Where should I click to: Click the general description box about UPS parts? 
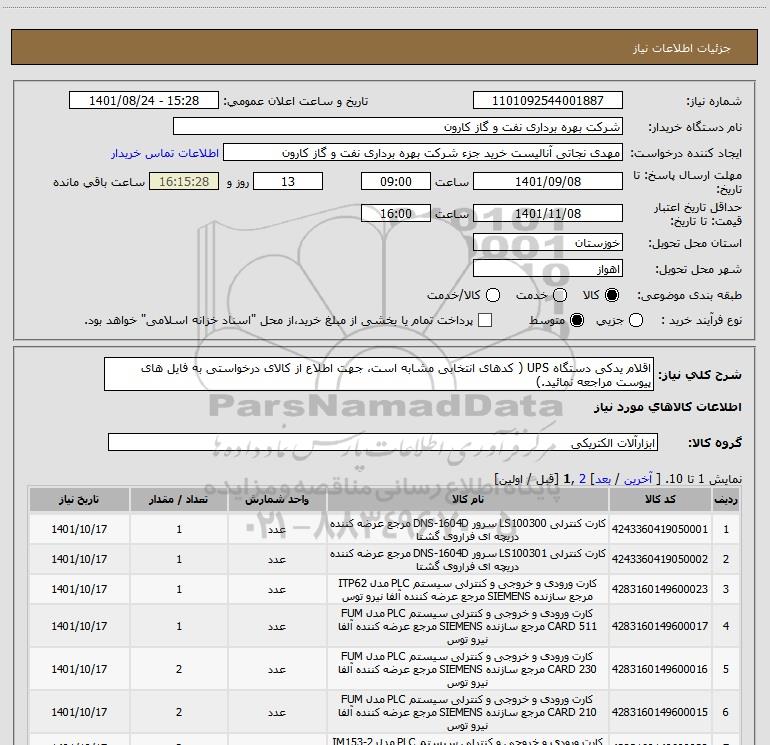pyautogui.click(x=379, y=374)
